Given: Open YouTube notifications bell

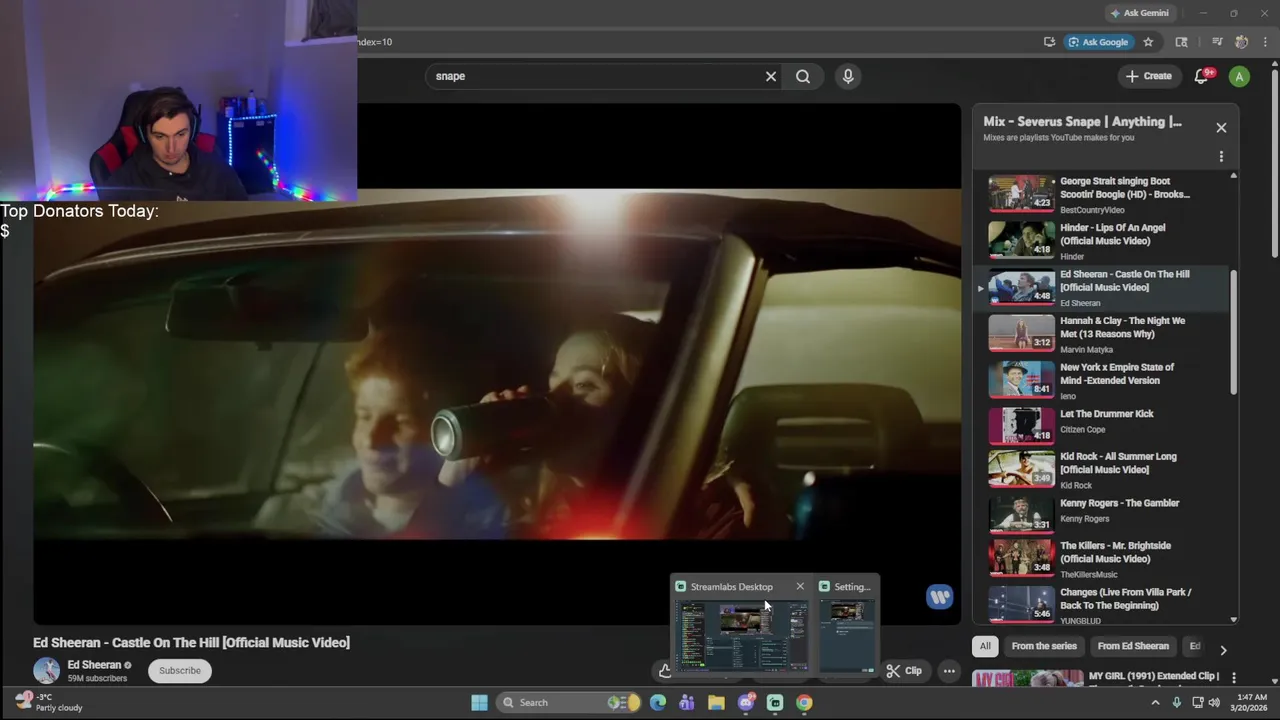Looking at the screenshot, I should click(1202, 76).
